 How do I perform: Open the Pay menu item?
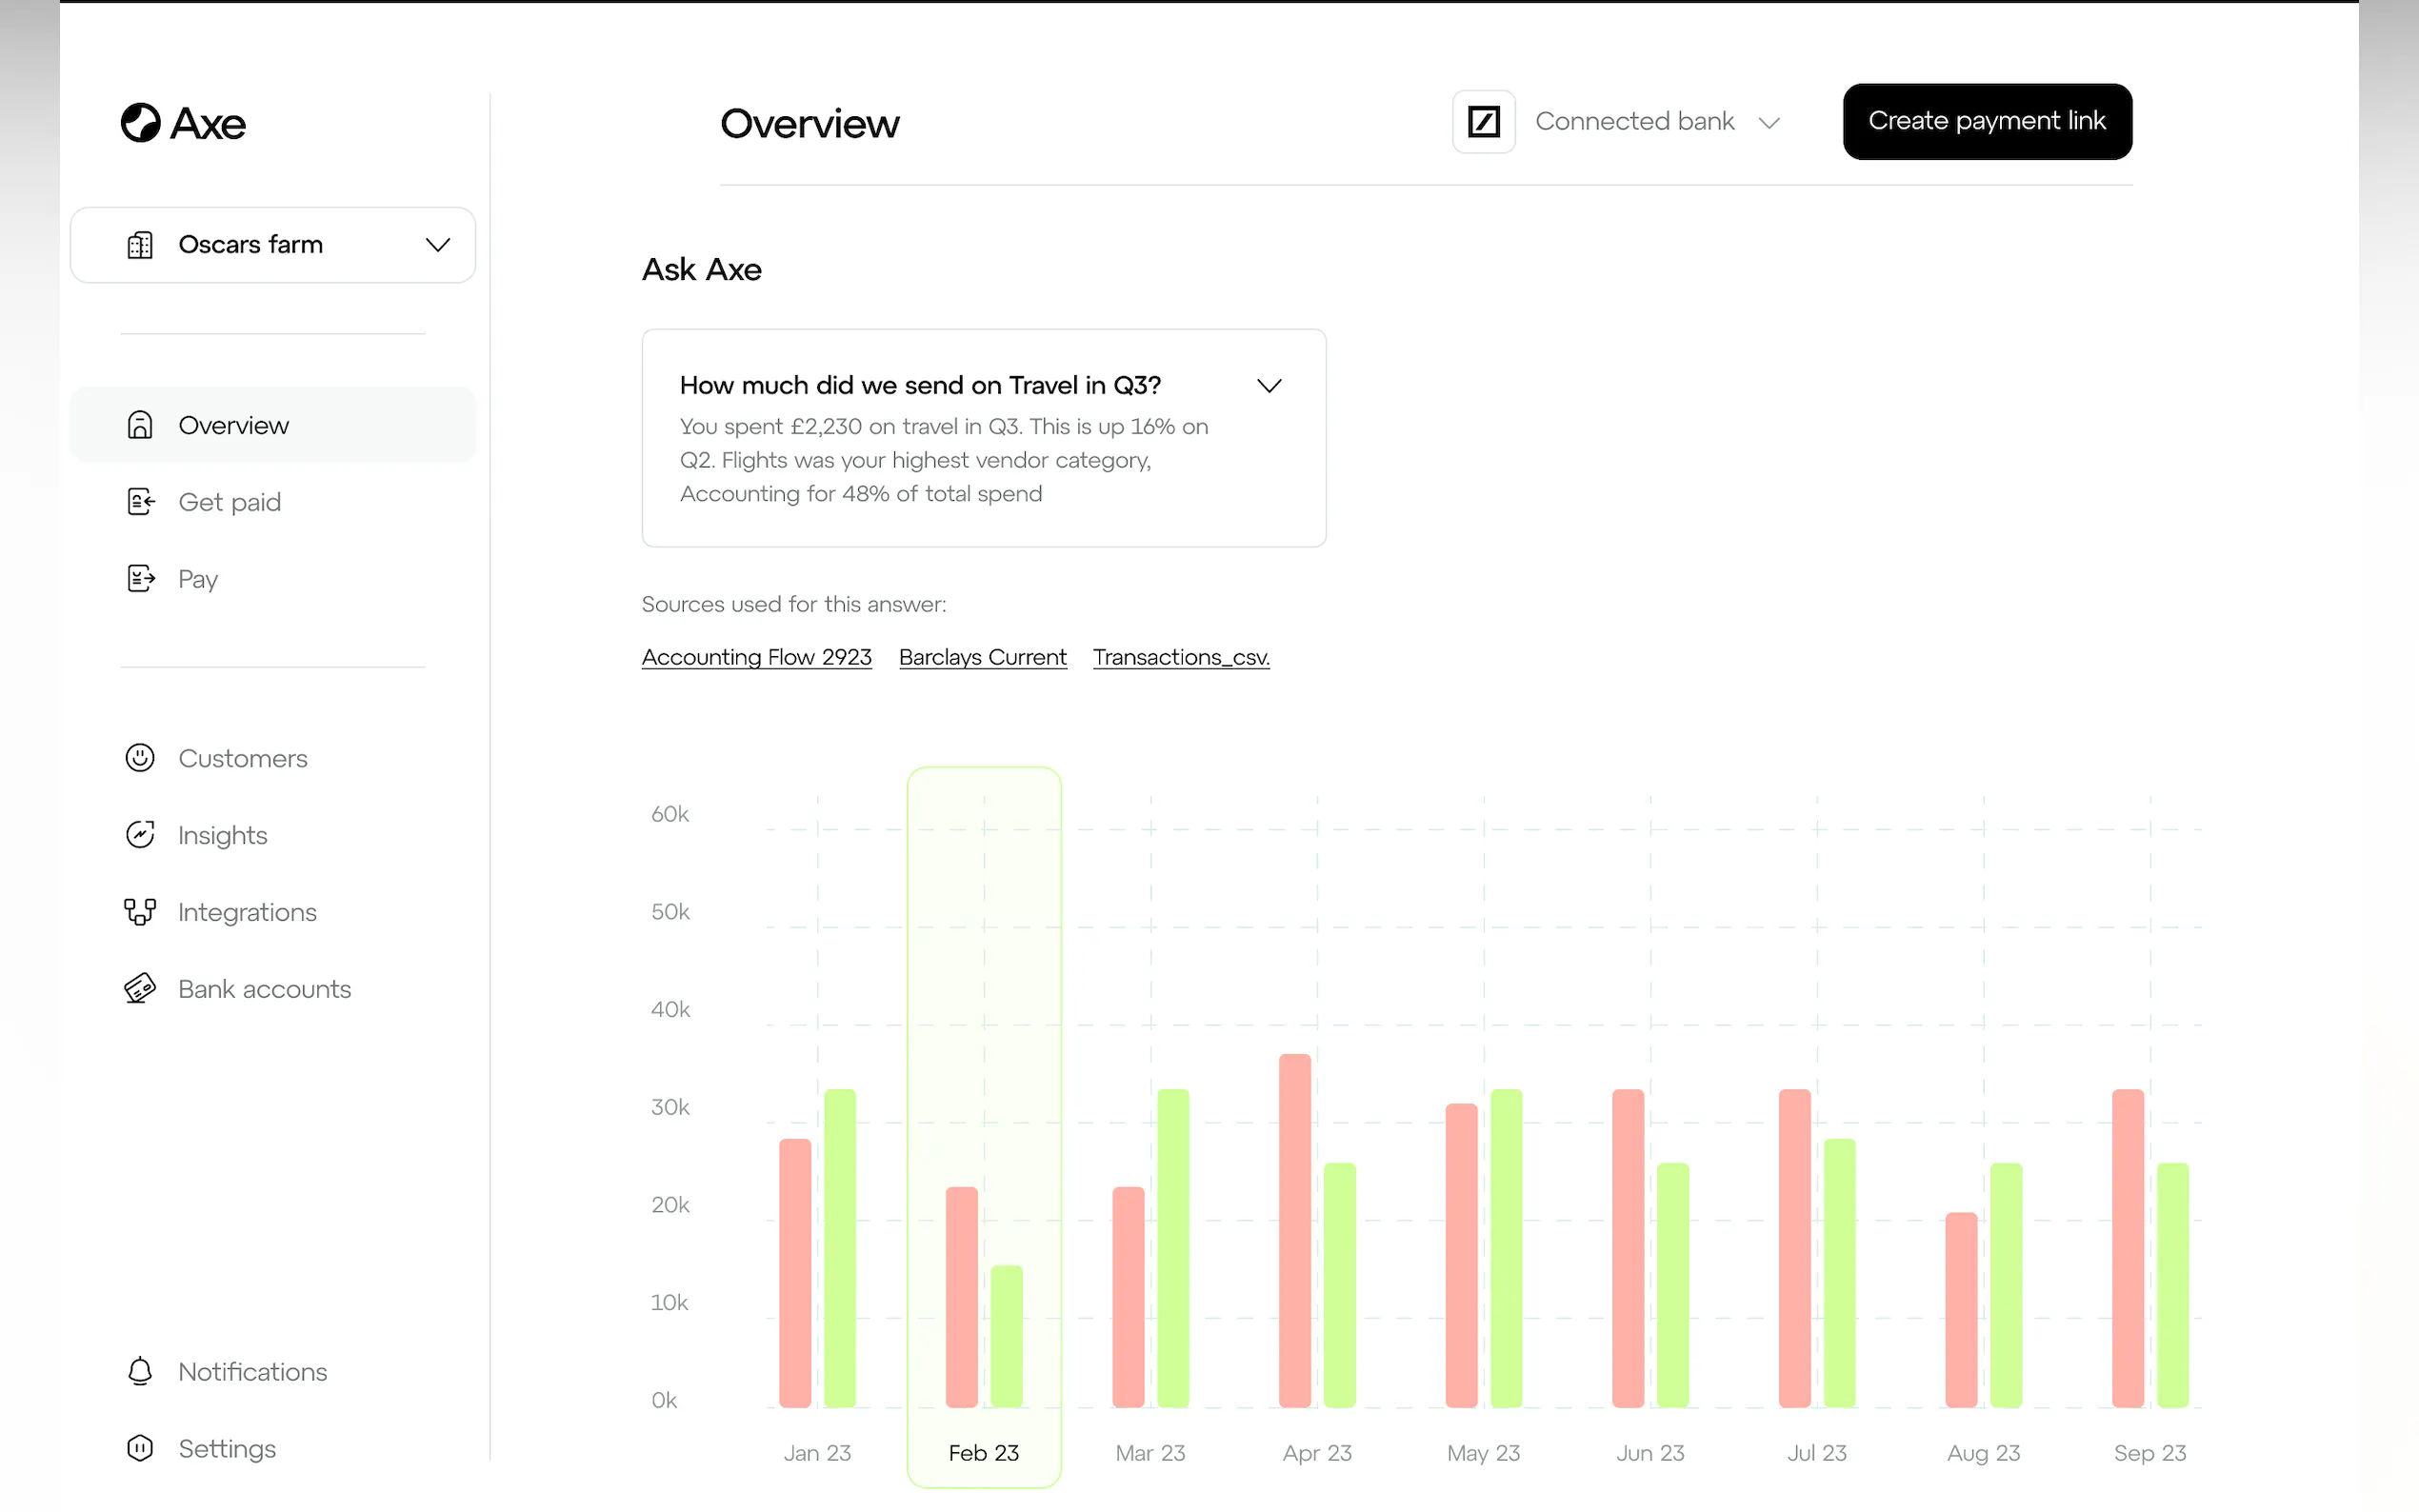click(198, 579)
